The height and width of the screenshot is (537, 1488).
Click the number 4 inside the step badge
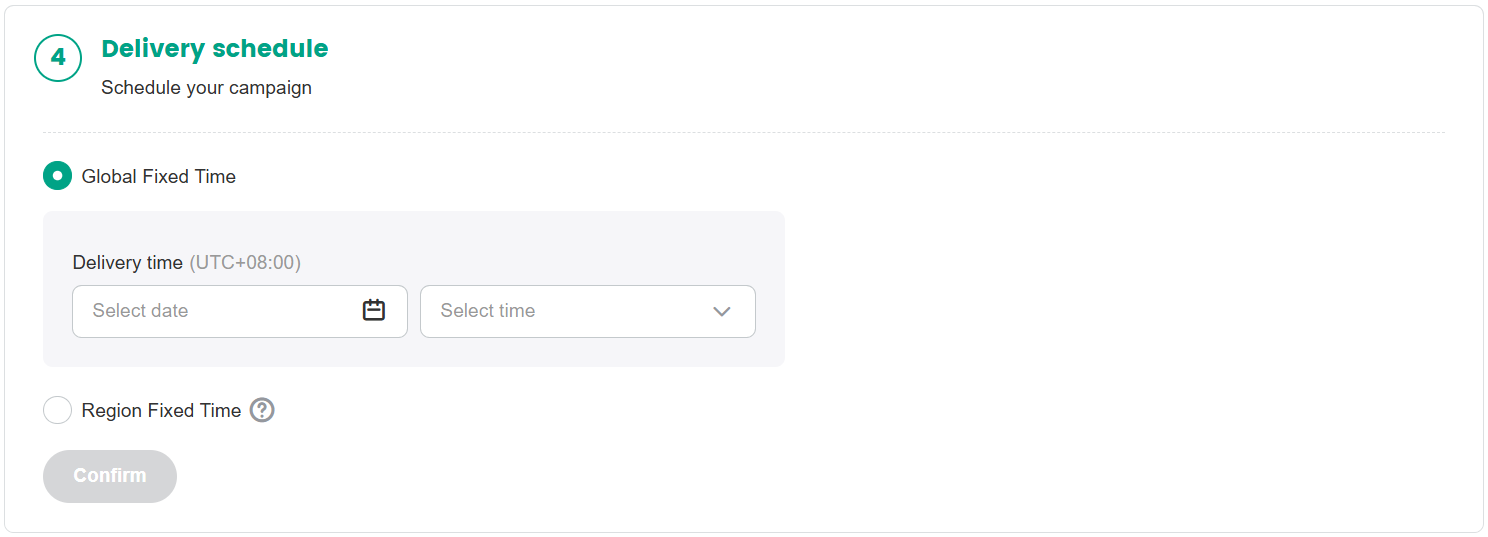click(x=58, y=58)
